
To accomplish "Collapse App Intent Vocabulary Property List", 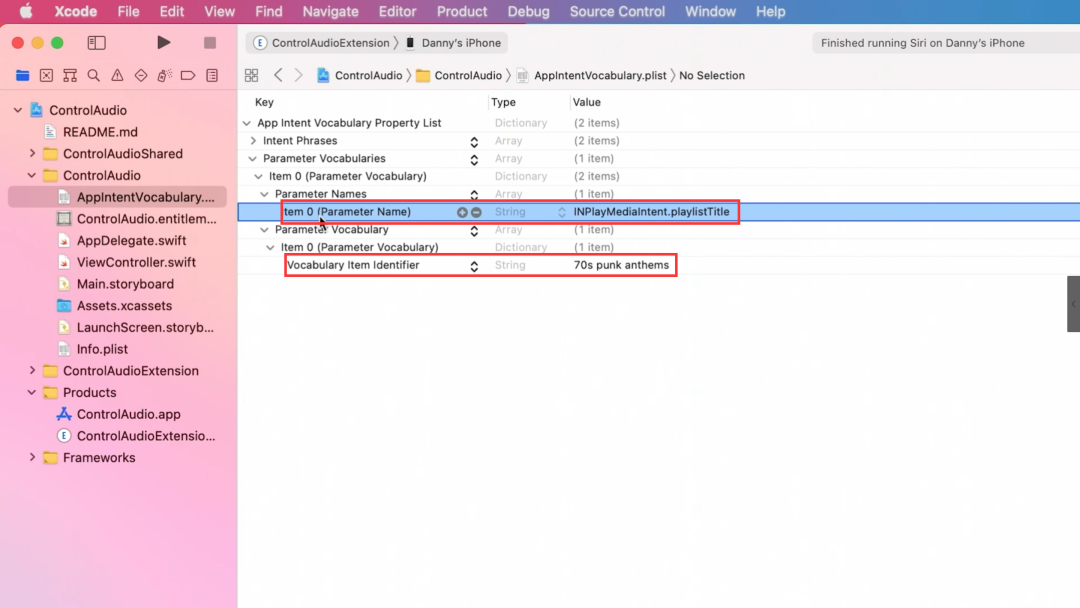I will click(247, 123).
